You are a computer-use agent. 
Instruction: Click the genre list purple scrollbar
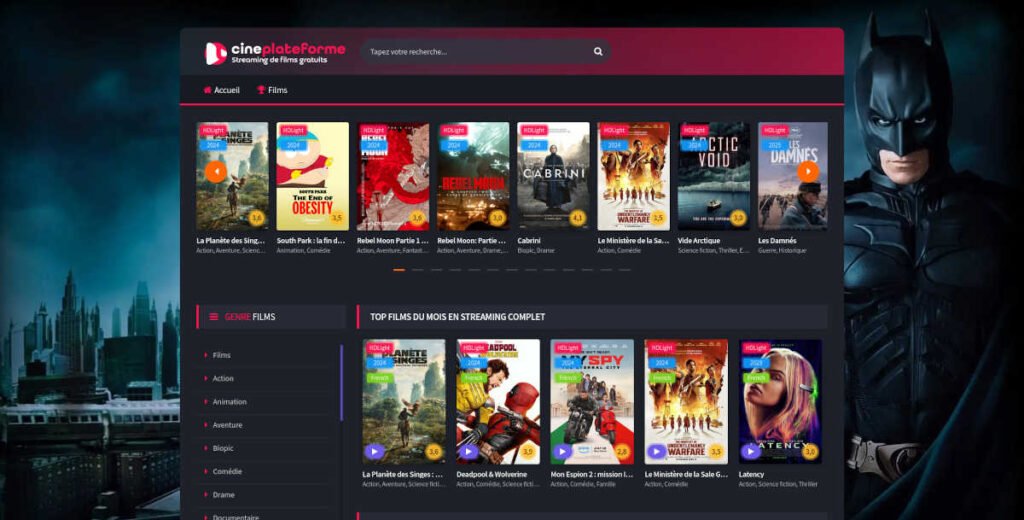342,383
